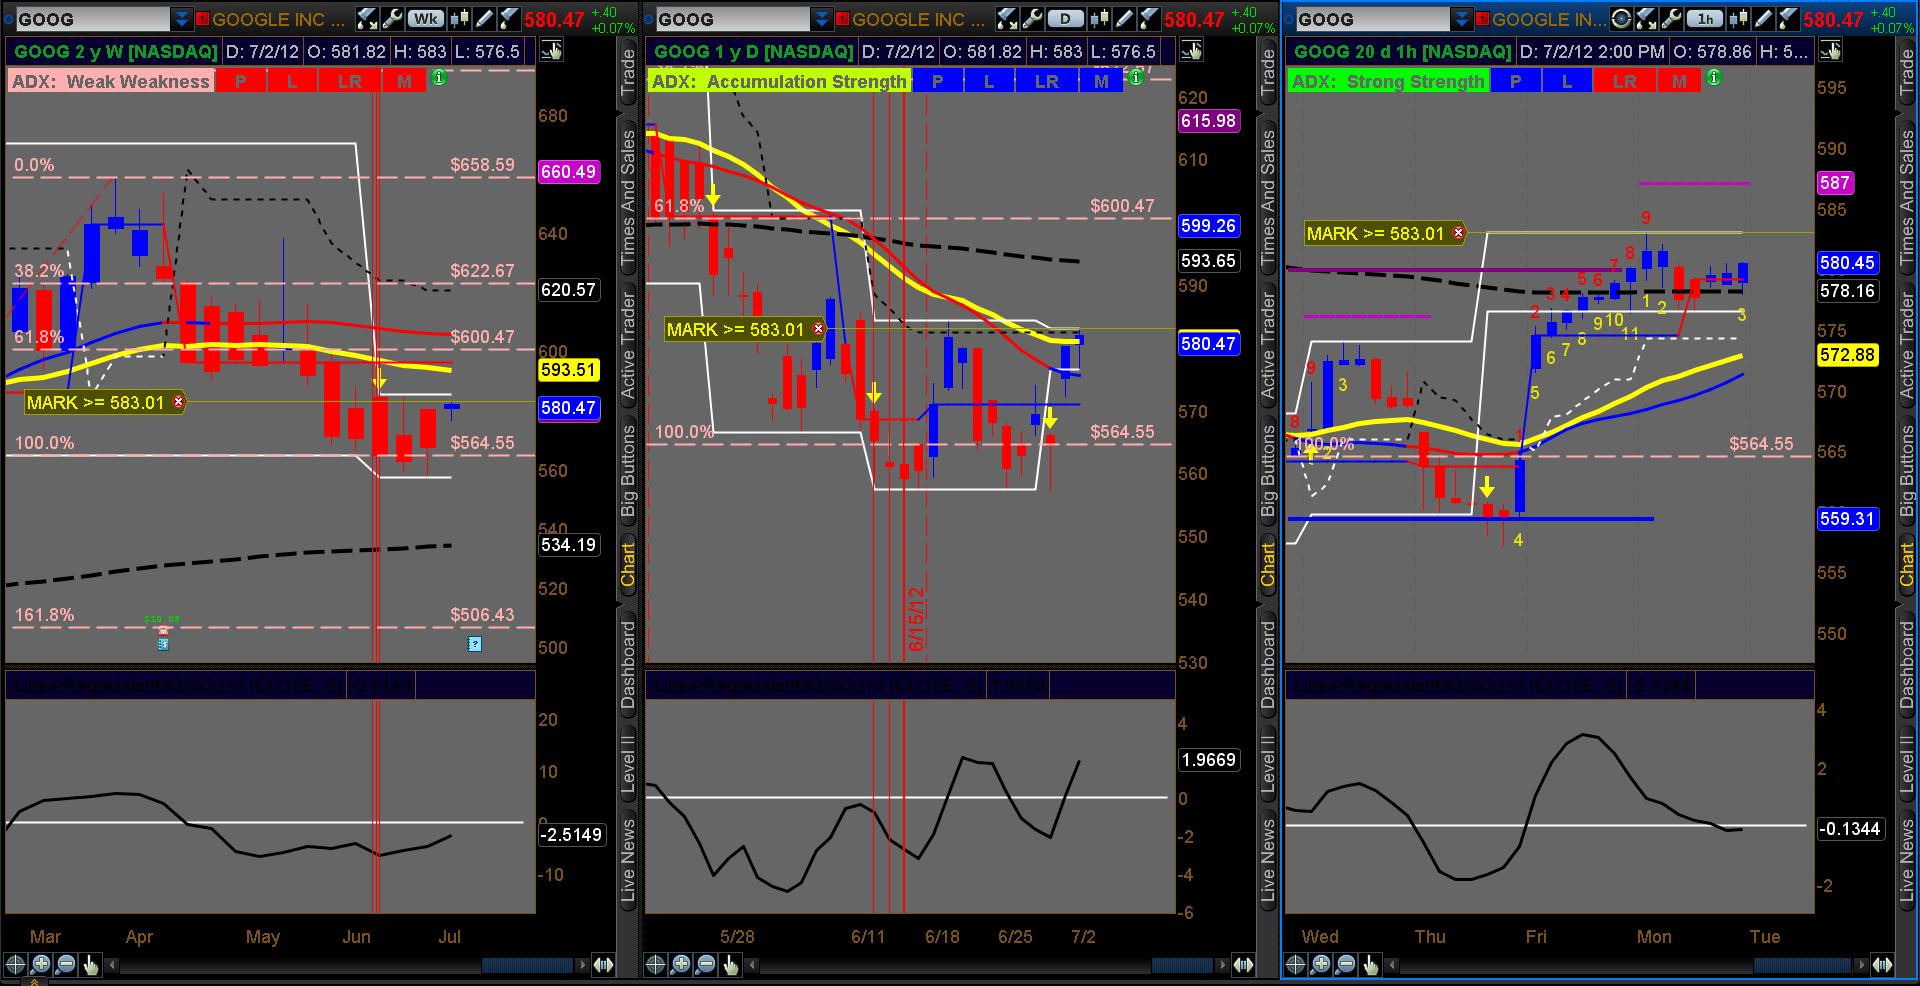Screen dimensions: 1920x986
Task: Open Live News tab beside weekly chart
Action: coord(628,861)
